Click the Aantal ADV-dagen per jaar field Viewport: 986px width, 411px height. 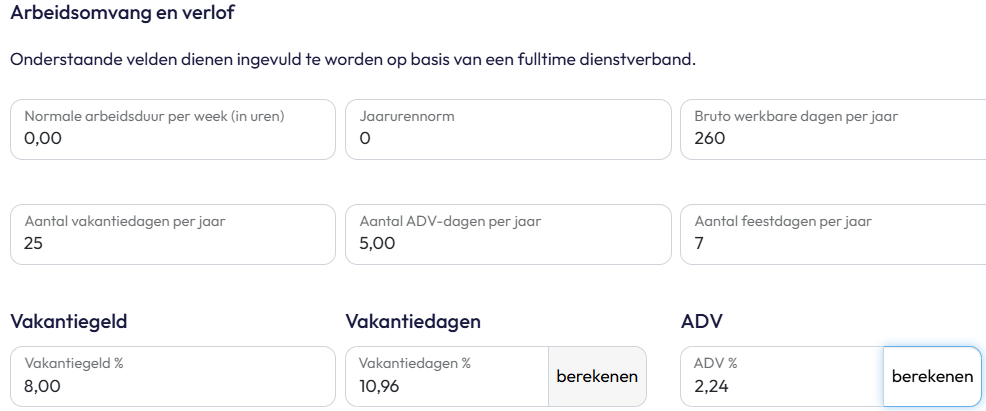tap(508, 234)
